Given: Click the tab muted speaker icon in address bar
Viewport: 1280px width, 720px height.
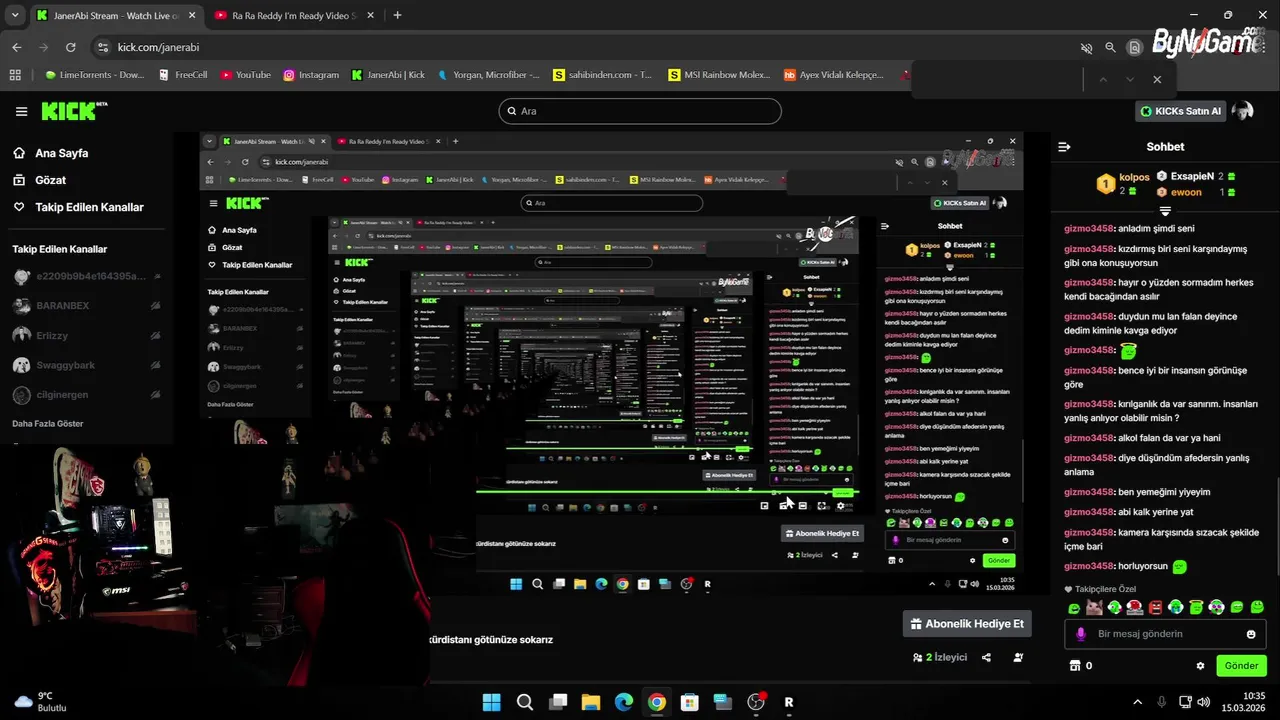Looking at the screenshot, I should (x=1086, y=47).
